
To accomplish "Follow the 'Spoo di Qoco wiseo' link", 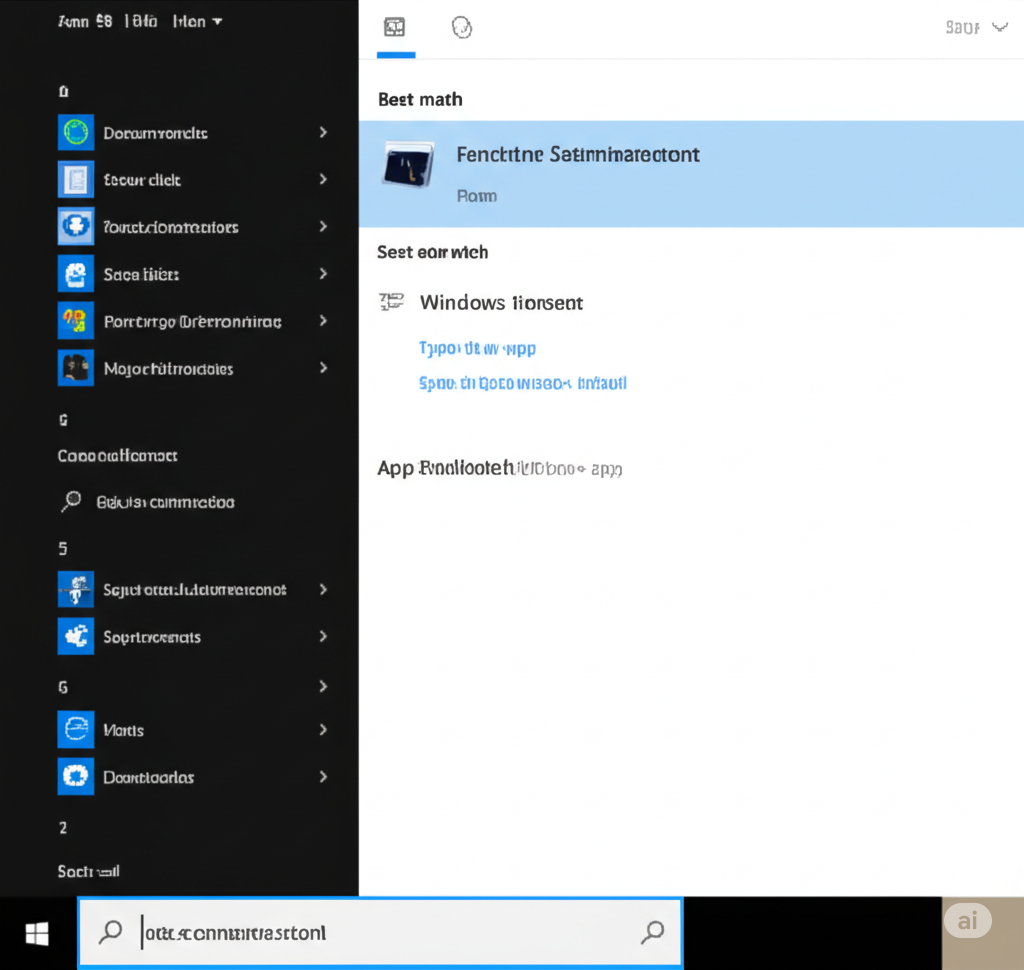I will coord(522,383).
